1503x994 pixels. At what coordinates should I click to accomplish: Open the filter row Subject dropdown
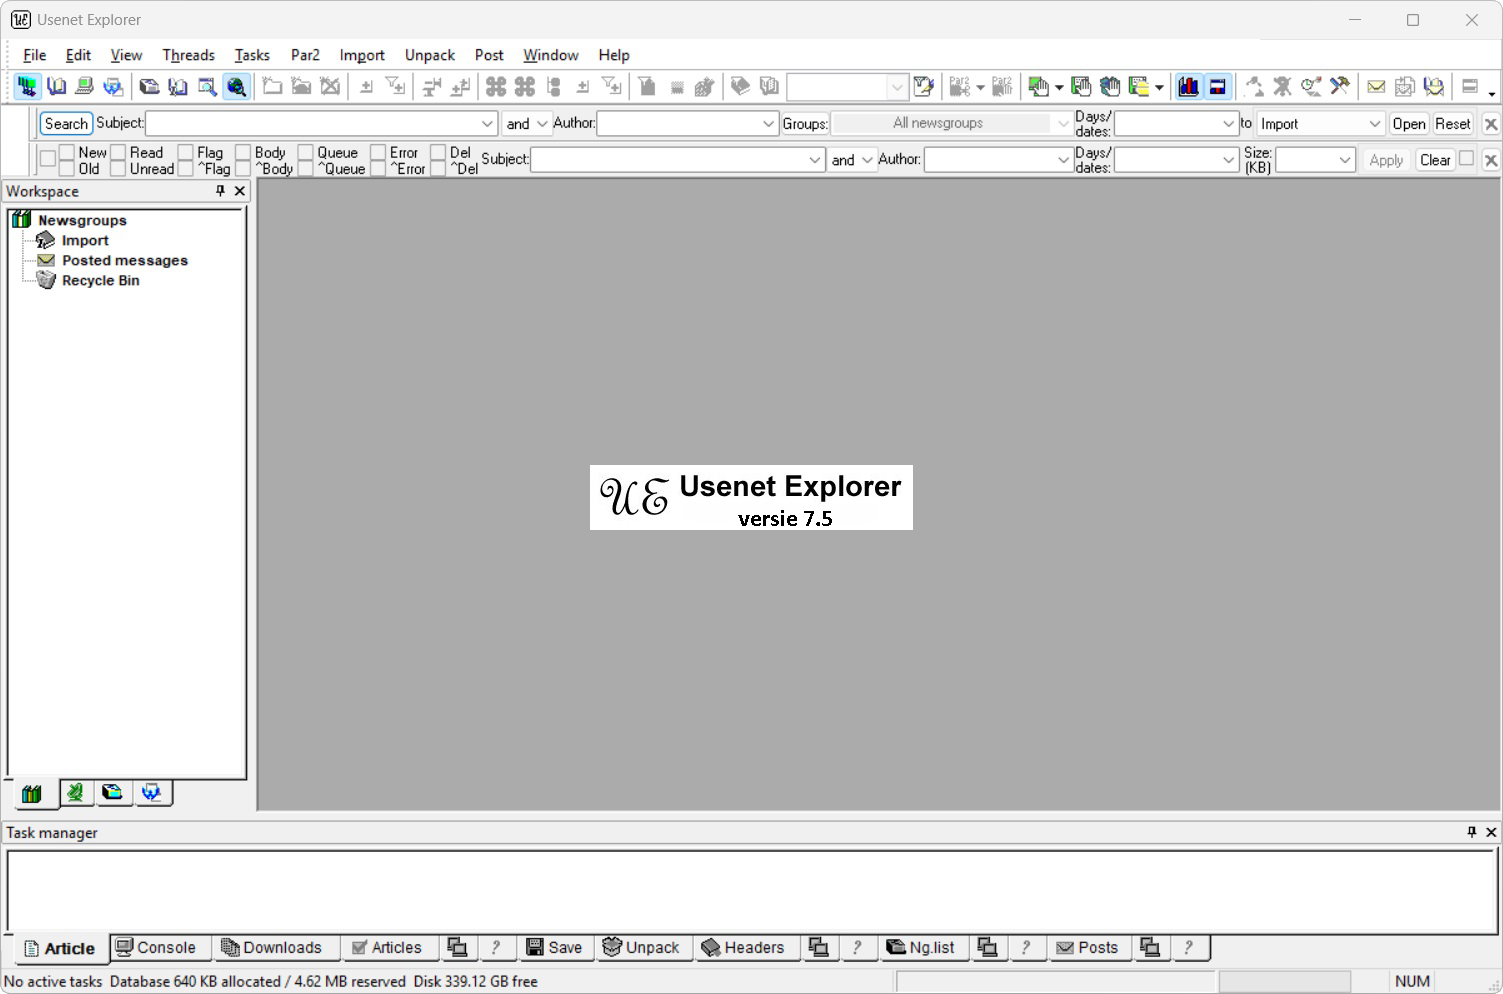pyautogui.click(x=814, y=160)
